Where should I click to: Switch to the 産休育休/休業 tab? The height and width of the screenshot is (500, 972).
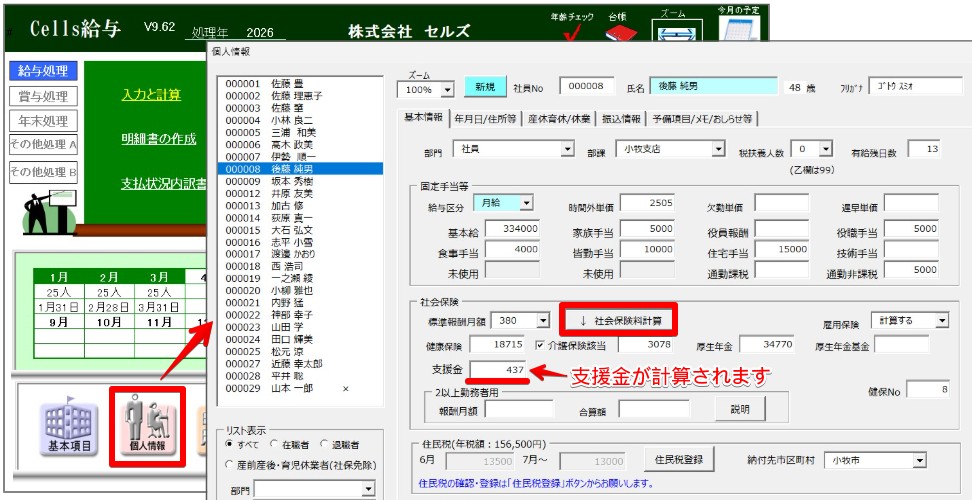[x=559, y=119]
